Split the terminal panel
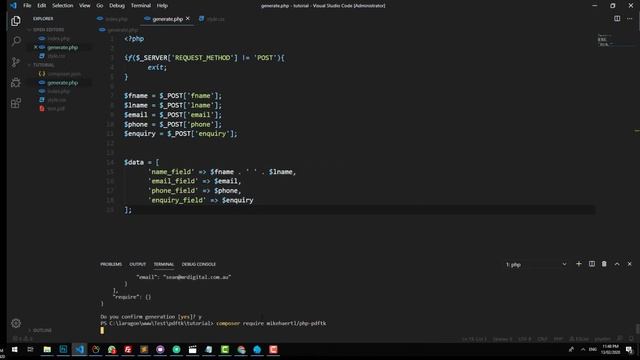This screenshot has width=640, height=360. [x=591, y=264]
